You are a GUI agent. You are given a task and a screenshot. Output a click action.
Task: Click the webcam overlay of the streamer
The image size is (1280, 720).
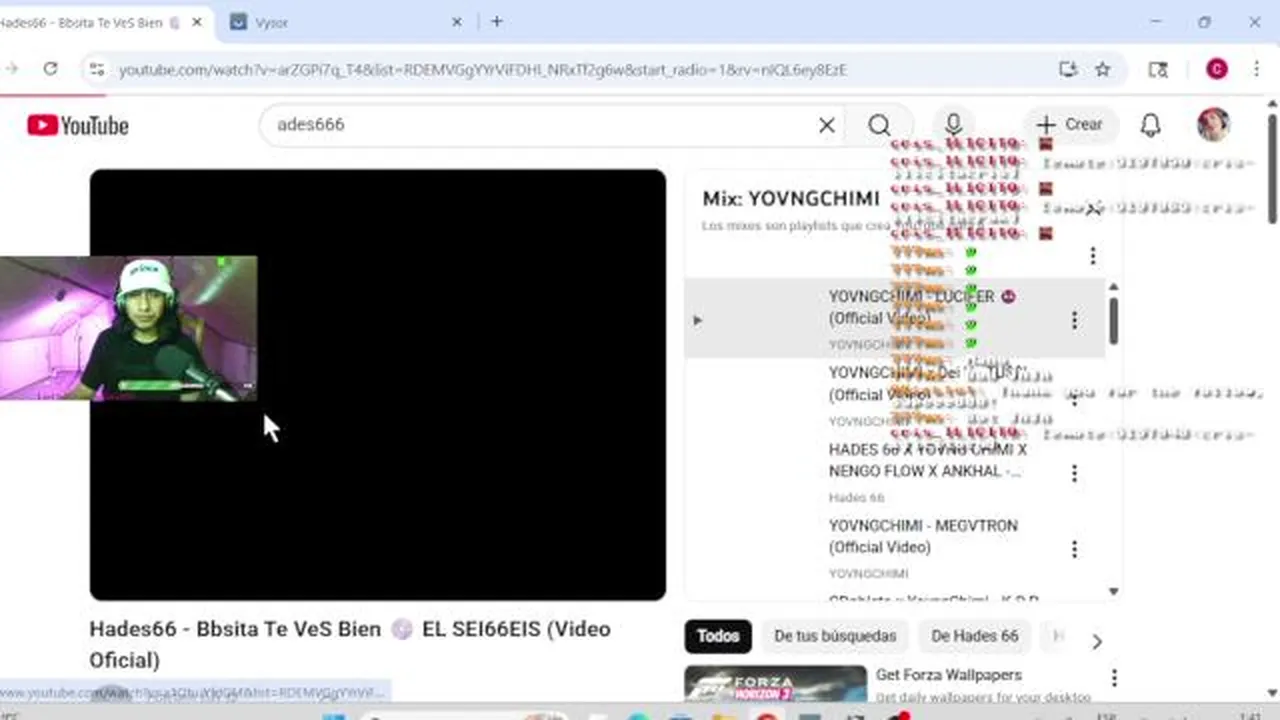(x=128, y=328)
